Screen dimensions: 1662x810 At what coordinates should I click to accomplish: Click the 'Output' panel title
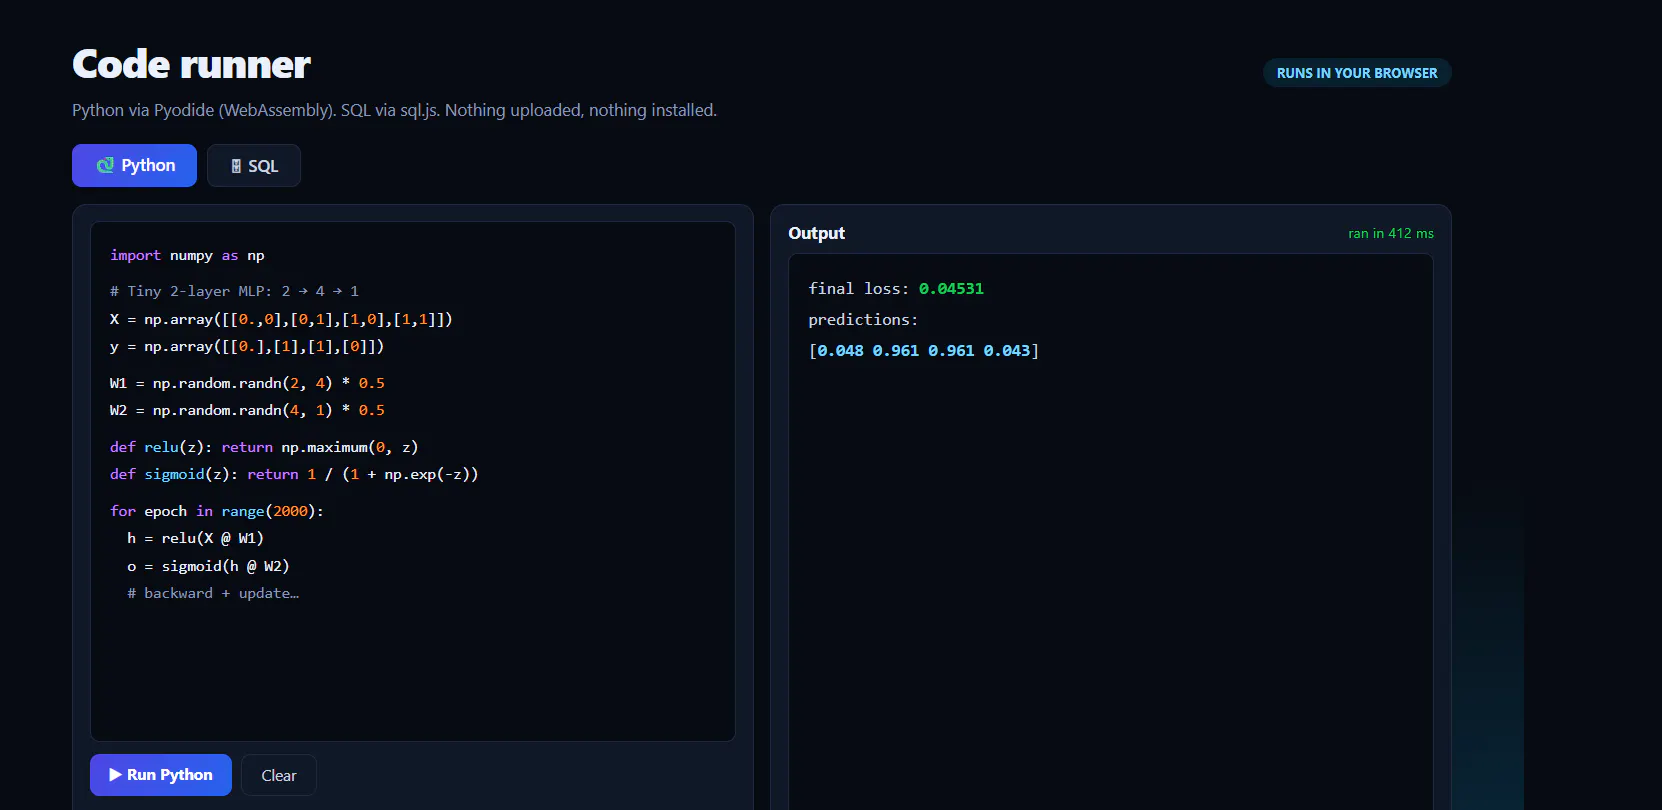coord(816,233)
